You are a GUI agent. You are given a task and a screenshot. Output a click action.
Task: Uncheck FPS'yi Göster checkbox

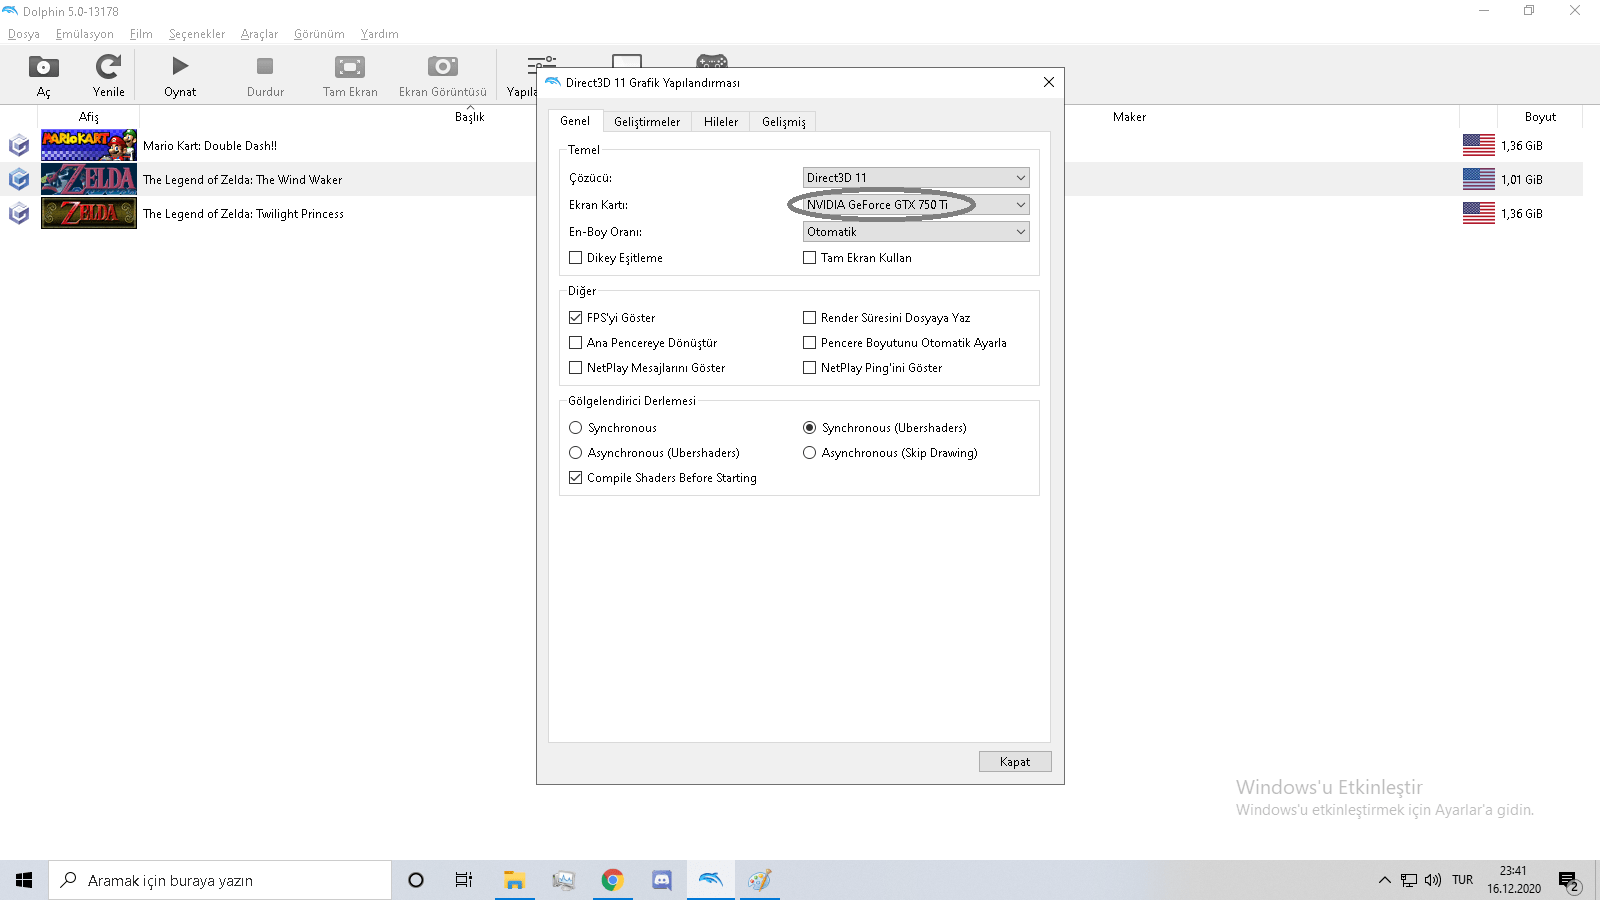click(x=576, y=318)
